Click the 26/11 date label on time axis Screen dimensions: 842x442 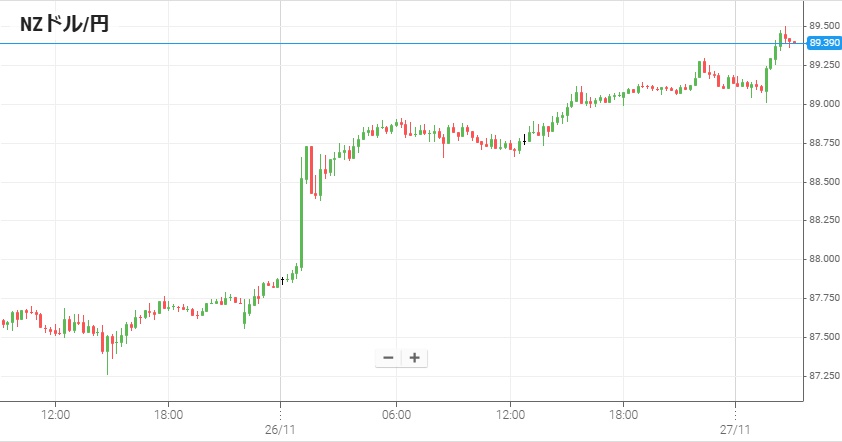click(x=281, y=428)
